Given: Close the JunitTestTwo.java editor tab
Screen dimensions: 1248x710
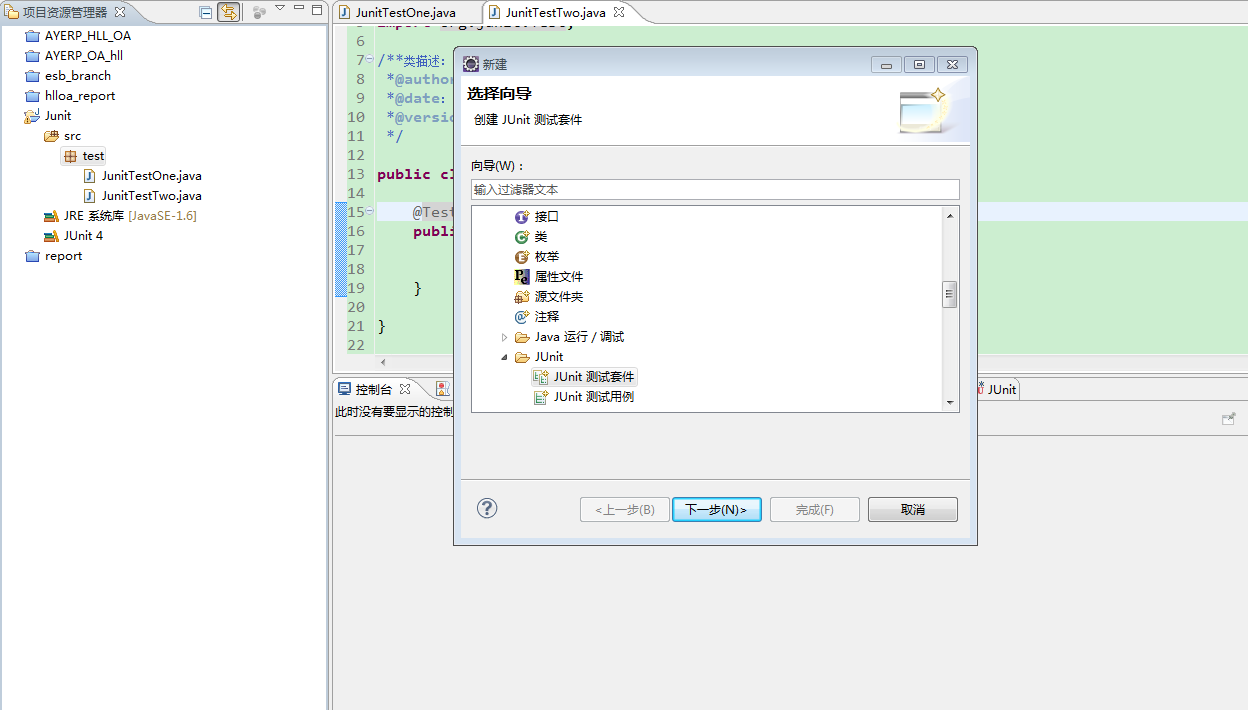Looking at the screenshot, I should point(619,12).
